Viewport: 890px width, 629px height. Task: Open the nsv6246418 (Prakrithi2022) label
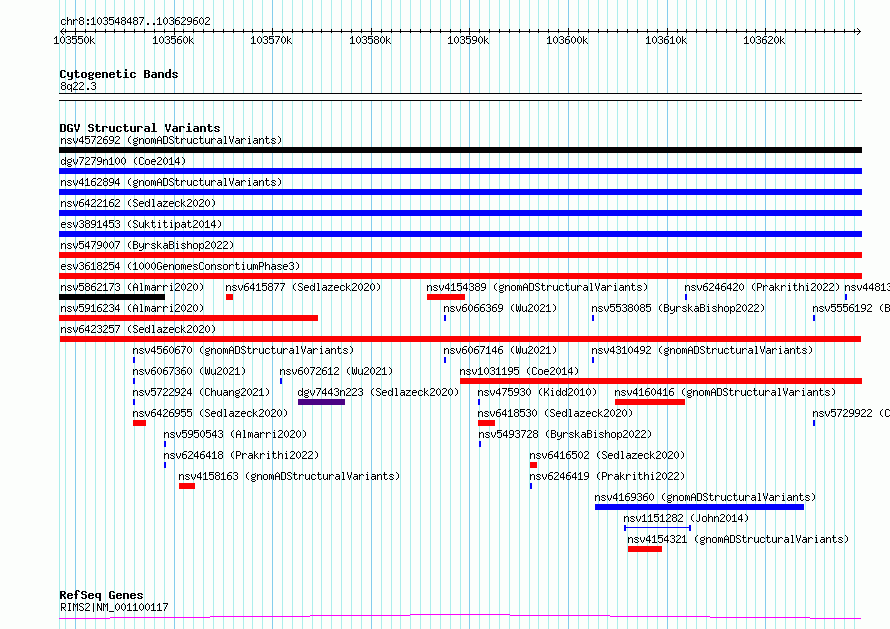coord(241,455)
